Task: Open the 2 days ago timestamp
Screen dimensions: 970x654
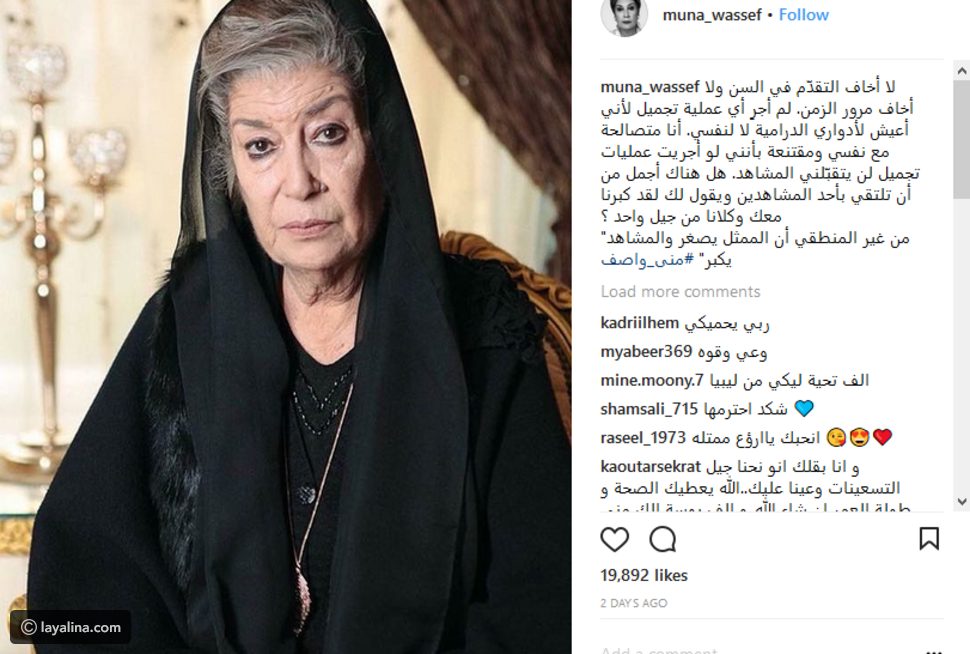Action: 633,603
